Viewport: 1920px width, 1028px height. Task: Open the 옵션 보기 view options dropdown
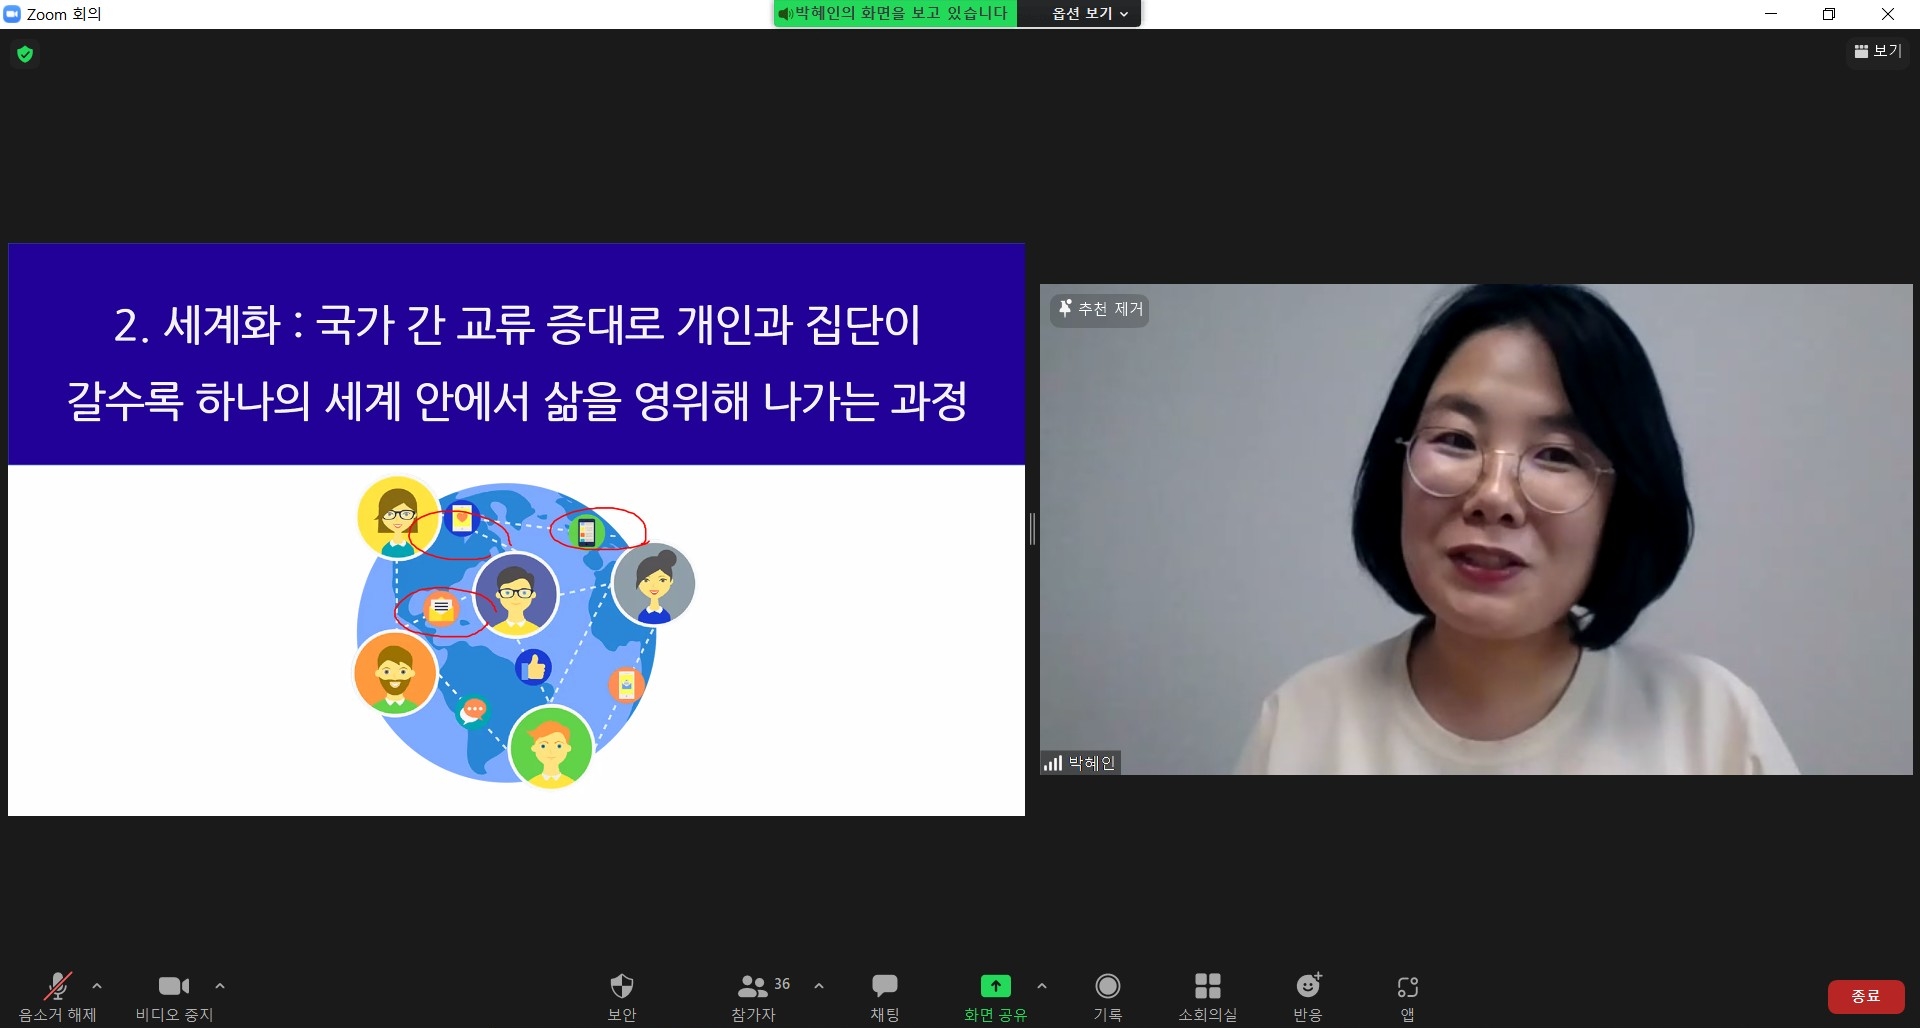tap(1090, 14)
